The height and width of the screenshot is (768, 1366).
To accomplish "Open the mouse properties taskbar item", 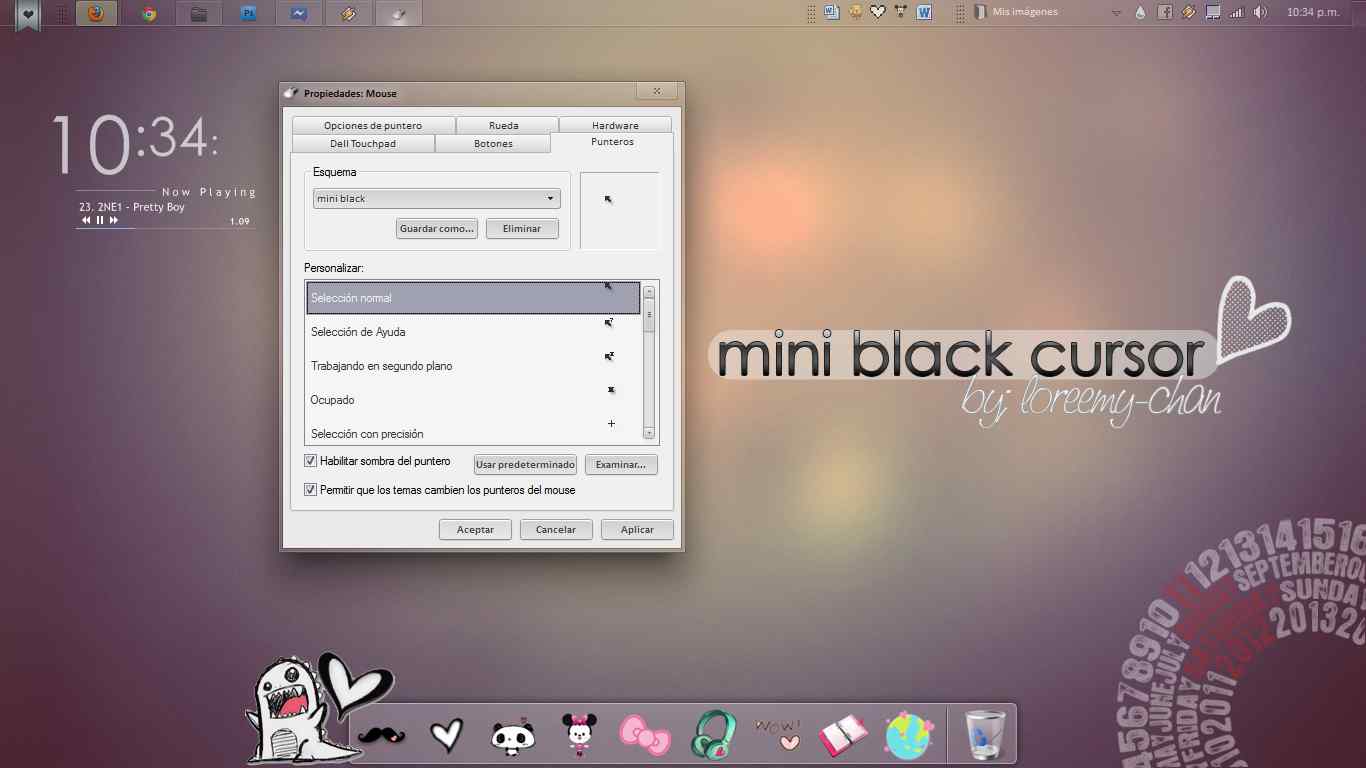I will [x=398, y=14].
